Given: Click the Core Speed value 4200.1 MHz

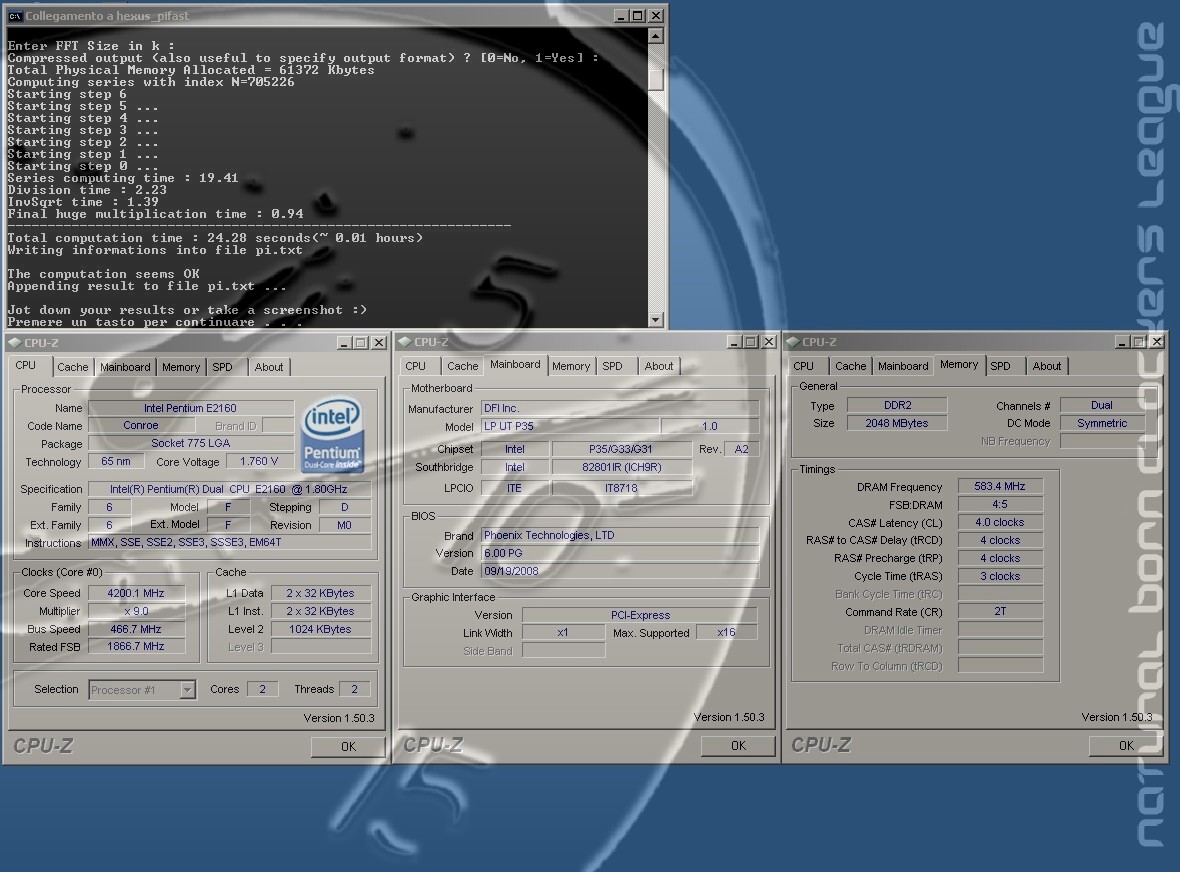Looking at the screenshot, I should (x=135, y=593).
